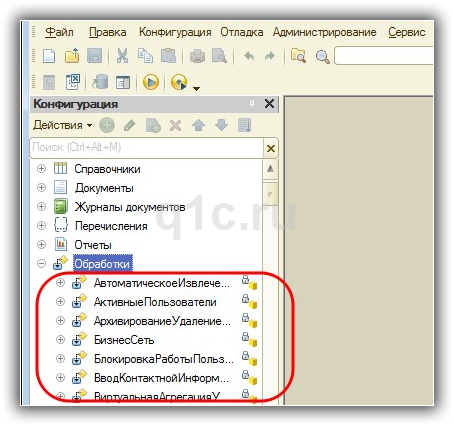
Task: Select Справочники in the tree
Action: (x=107, y=169)
